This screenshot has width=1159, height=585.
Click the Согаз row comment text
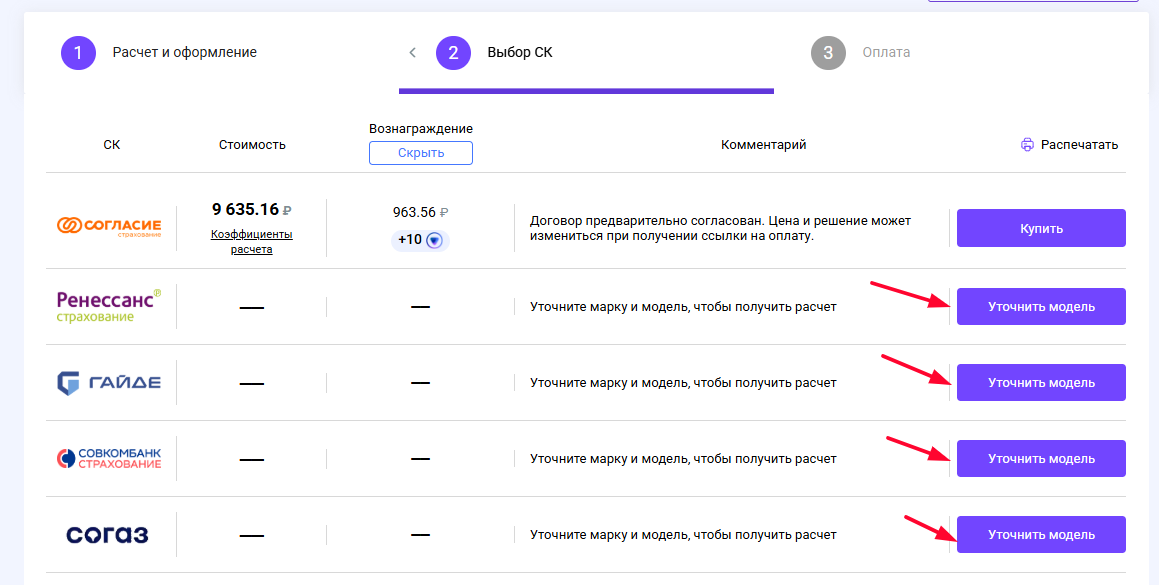683,535
